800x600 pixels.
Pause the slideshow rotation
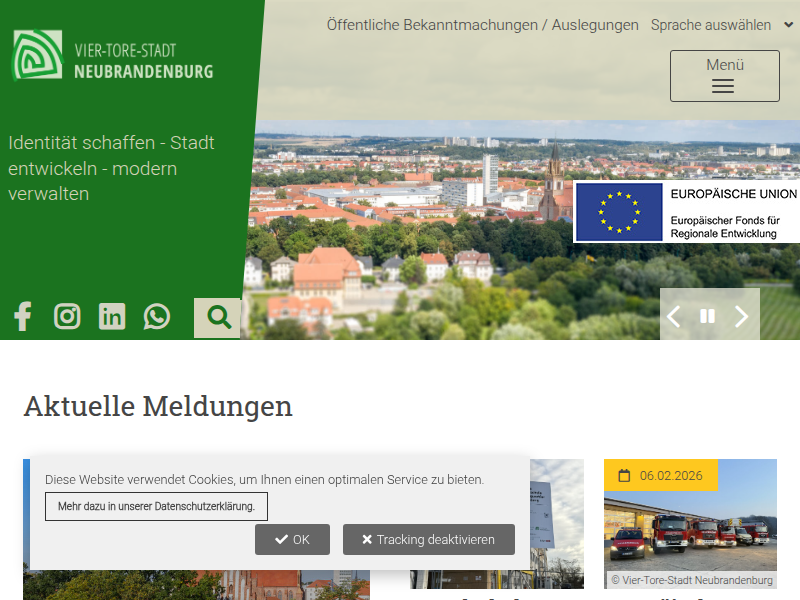pos(707,317)
